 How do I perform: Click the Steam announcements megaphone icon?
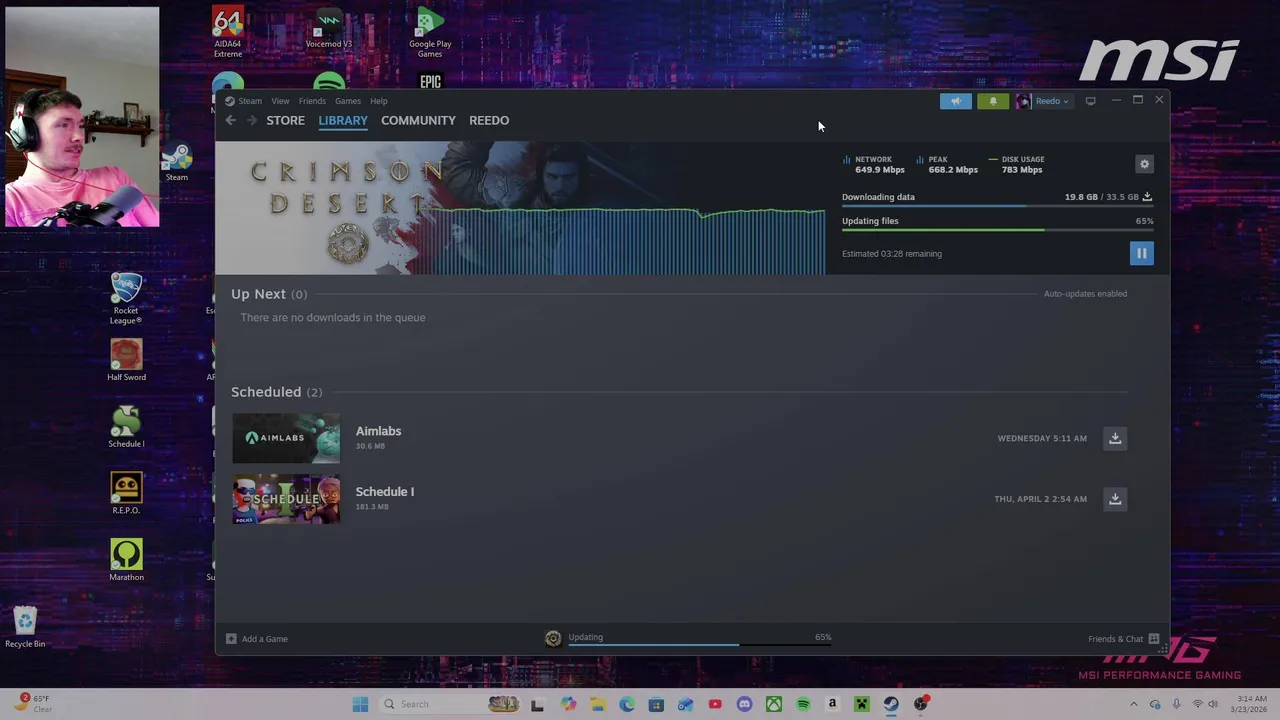coord(955,101)
